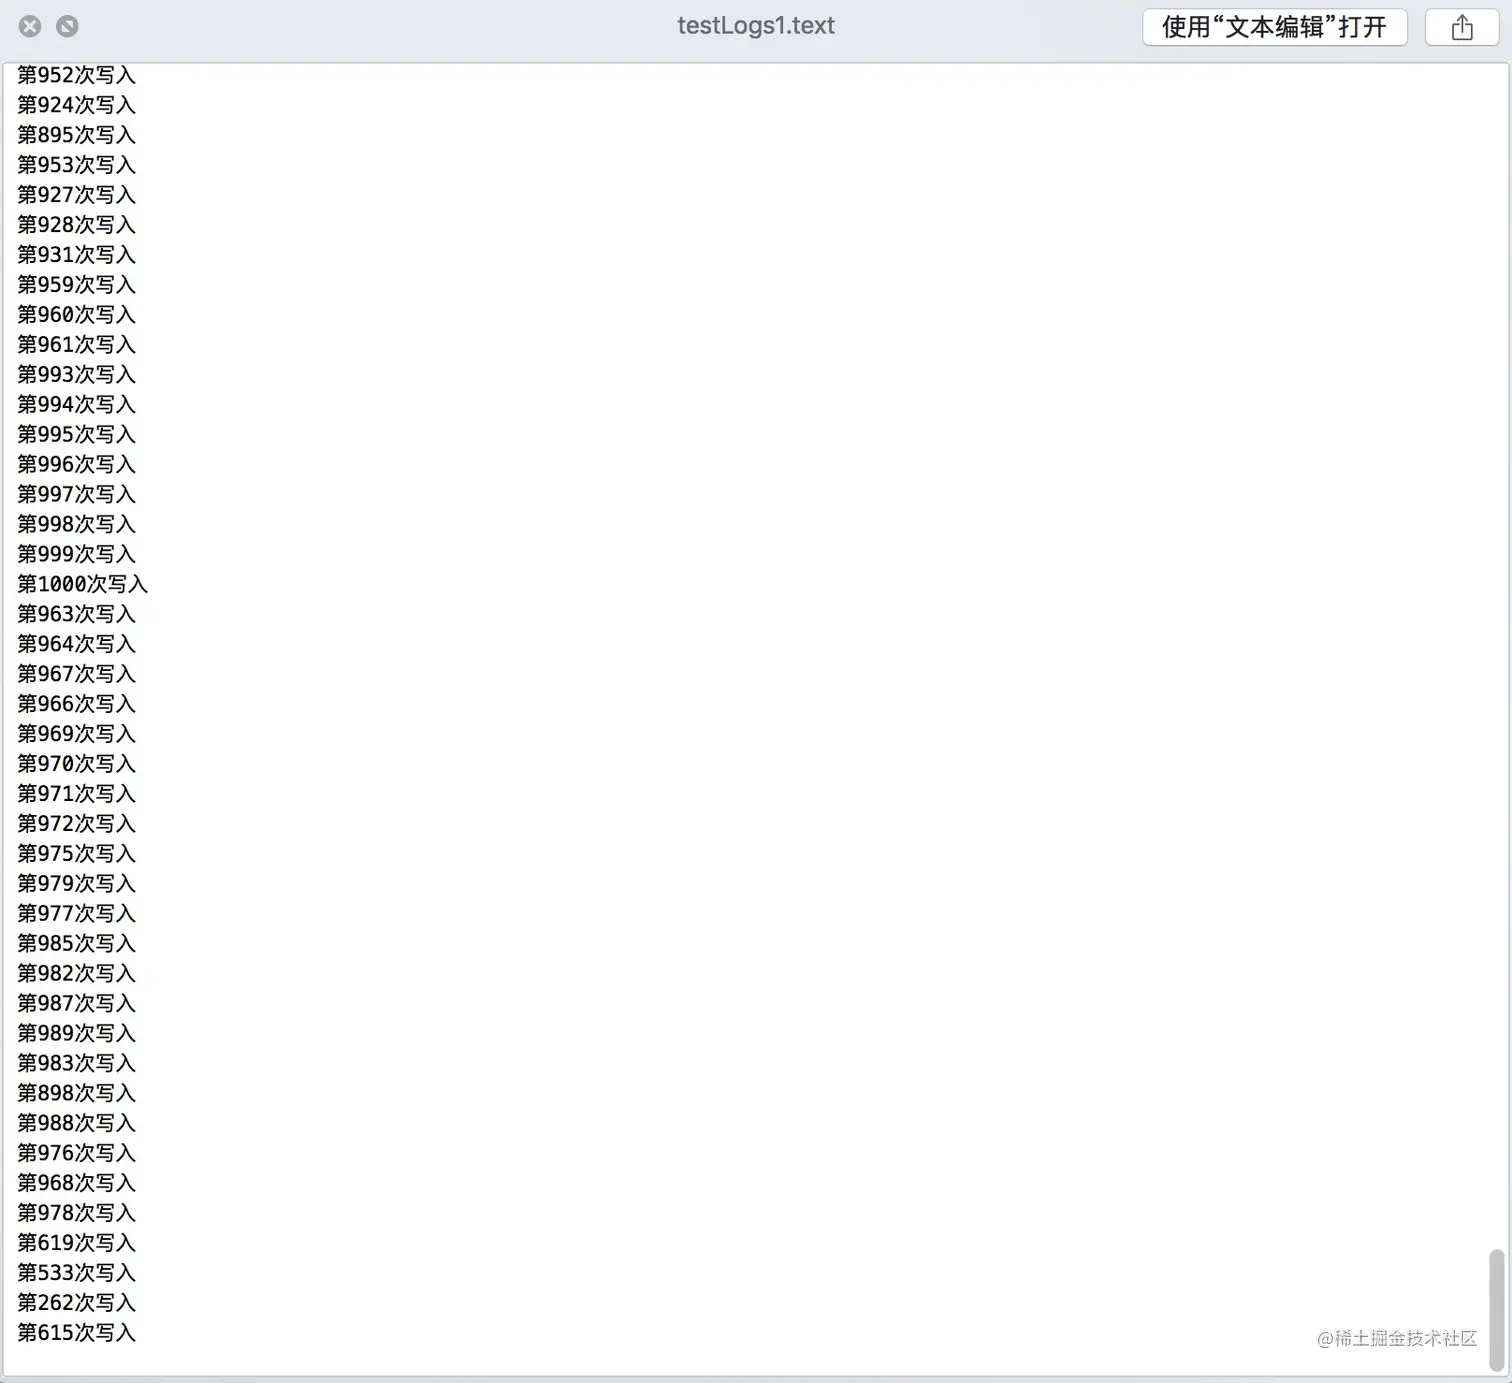Select the line 第959次写入
The image size is (1512, 1383).
(76, 285)
